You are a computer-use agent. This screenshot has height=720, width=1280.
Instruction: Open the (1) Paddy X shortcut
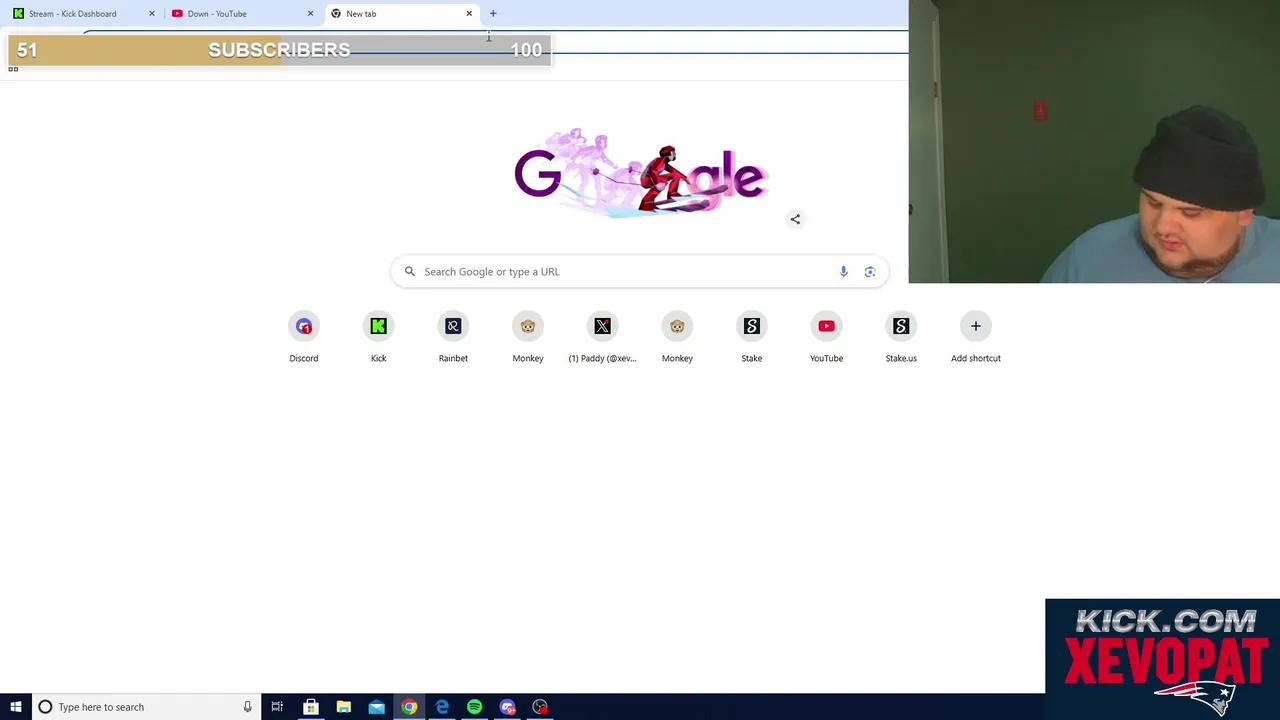click(602, 337)
